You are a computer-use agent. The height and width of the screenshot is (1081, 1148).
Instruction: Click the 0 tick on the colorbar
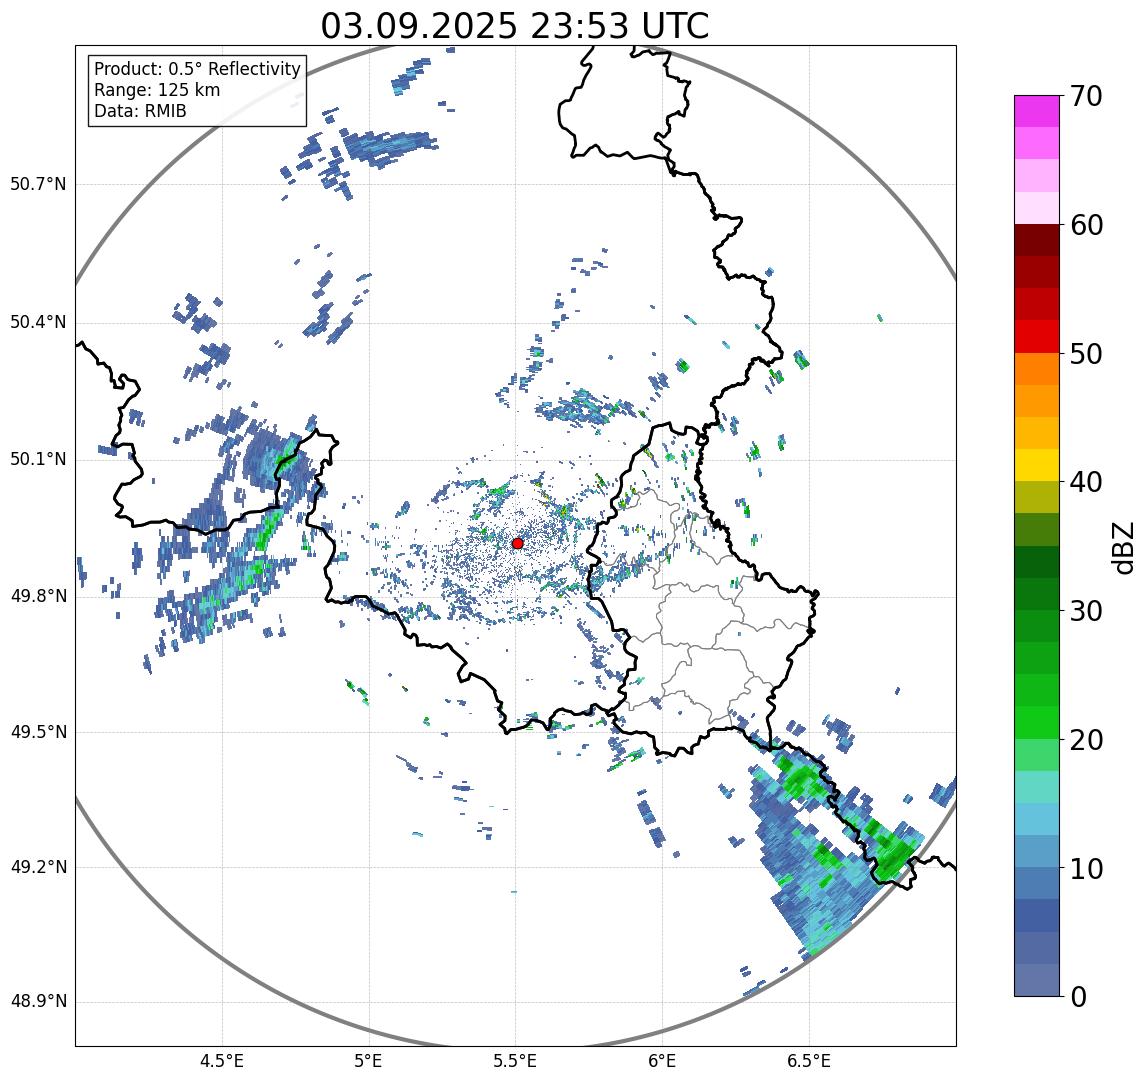coord(1078,997)
